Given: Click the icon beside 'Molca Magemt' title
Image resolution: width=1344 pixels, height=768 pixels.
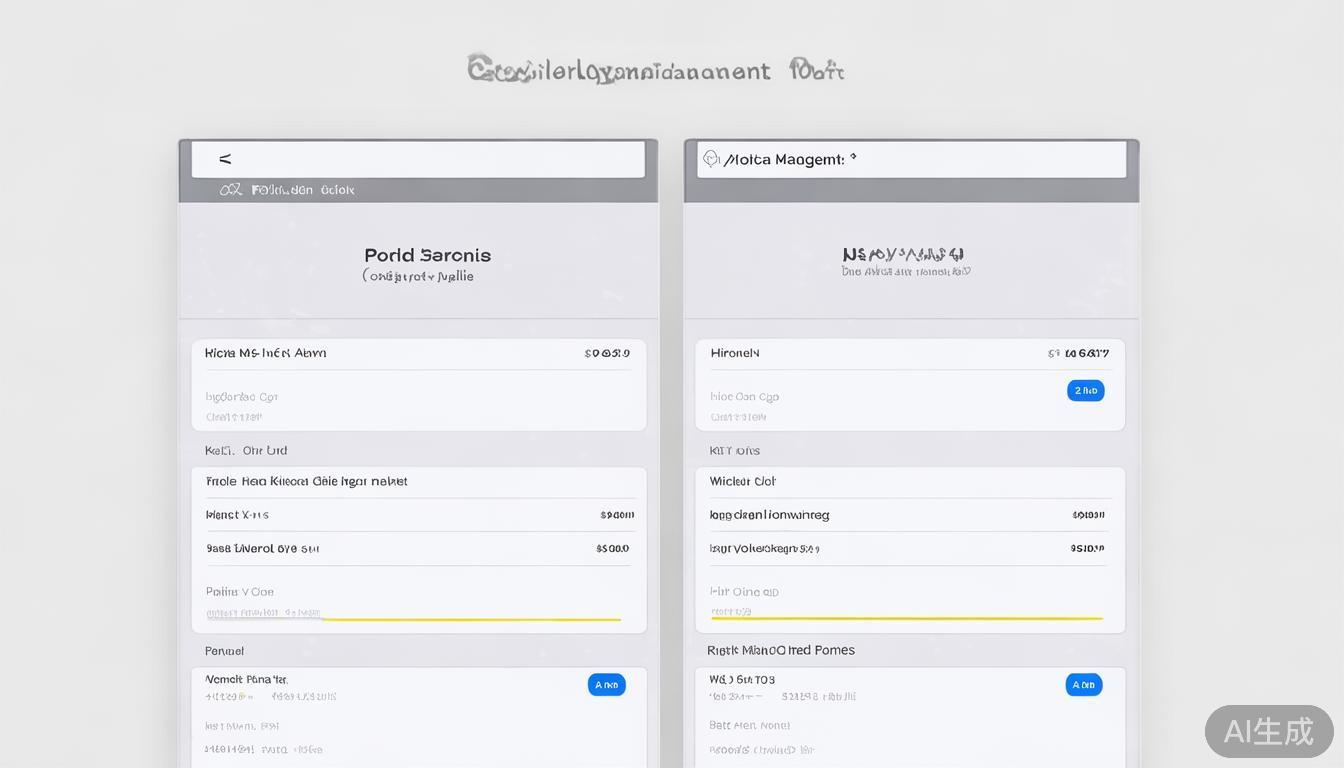Looking at the screenshot, I should pyautogui.click(x=711, y=159).
